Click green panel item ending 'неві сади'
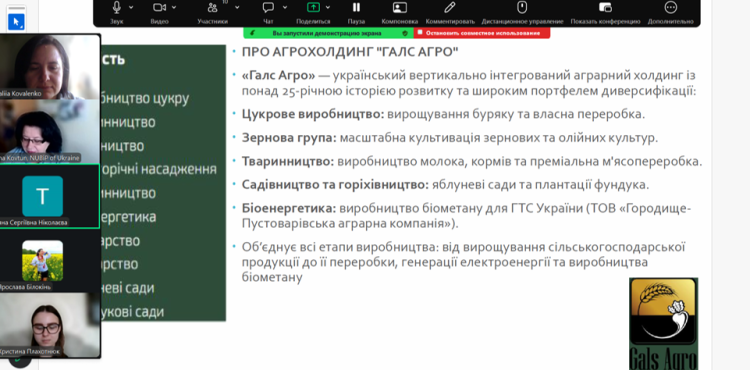The height and width of the screenshot is (370, 750). click(x=128, y=288)
